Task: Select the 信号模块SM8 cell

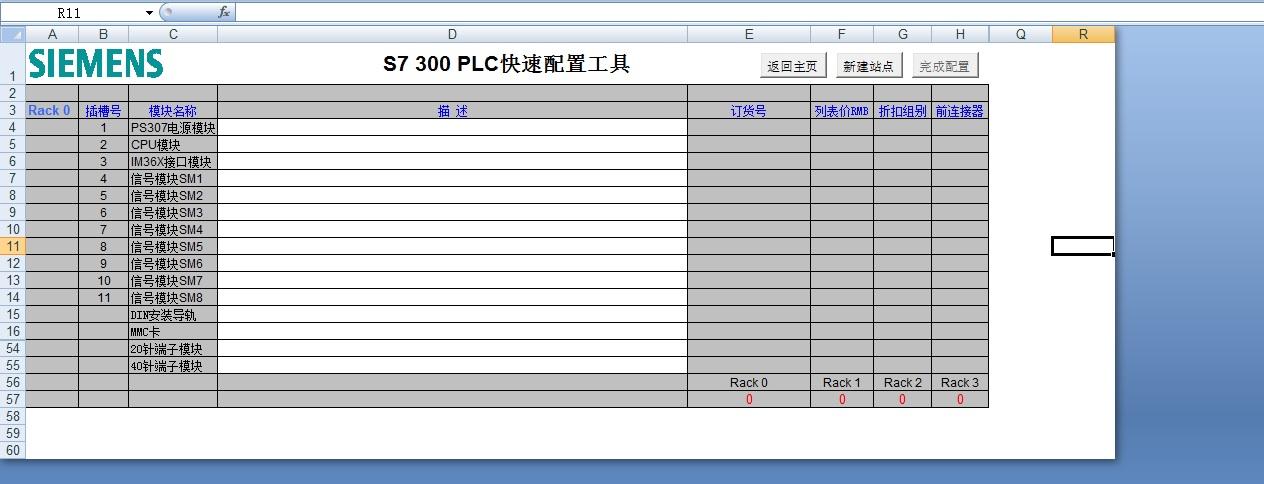Action: pyautogui.click(x=173, y=298)
